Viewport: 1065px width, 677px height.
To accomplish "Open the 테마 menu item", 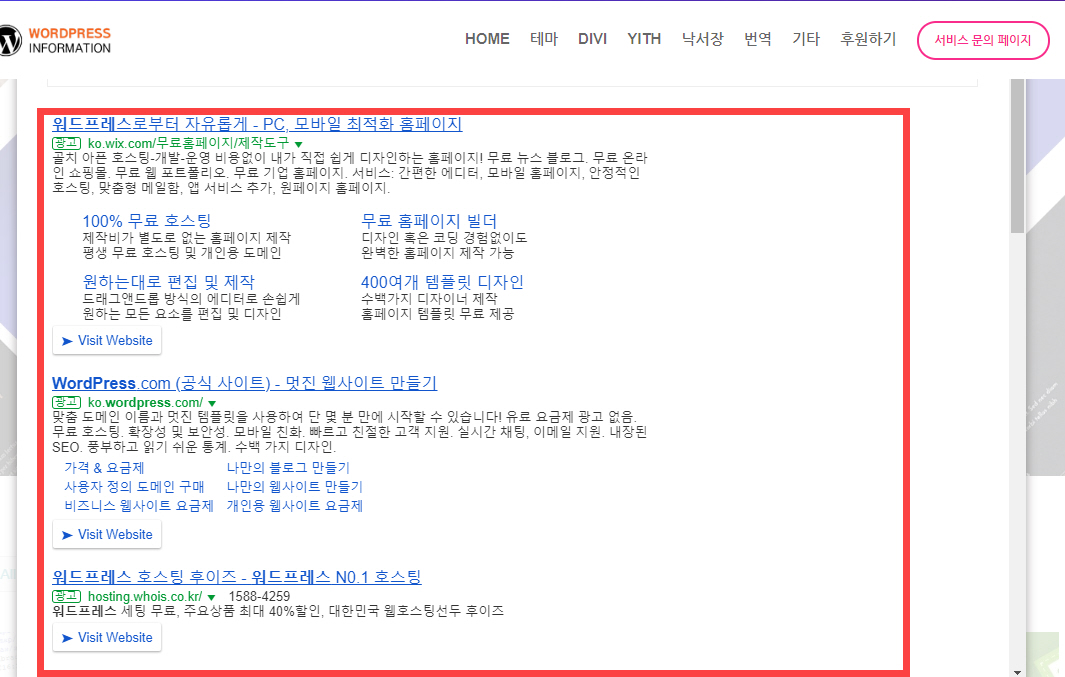I will pyautogui.click(x=544, y=39).
